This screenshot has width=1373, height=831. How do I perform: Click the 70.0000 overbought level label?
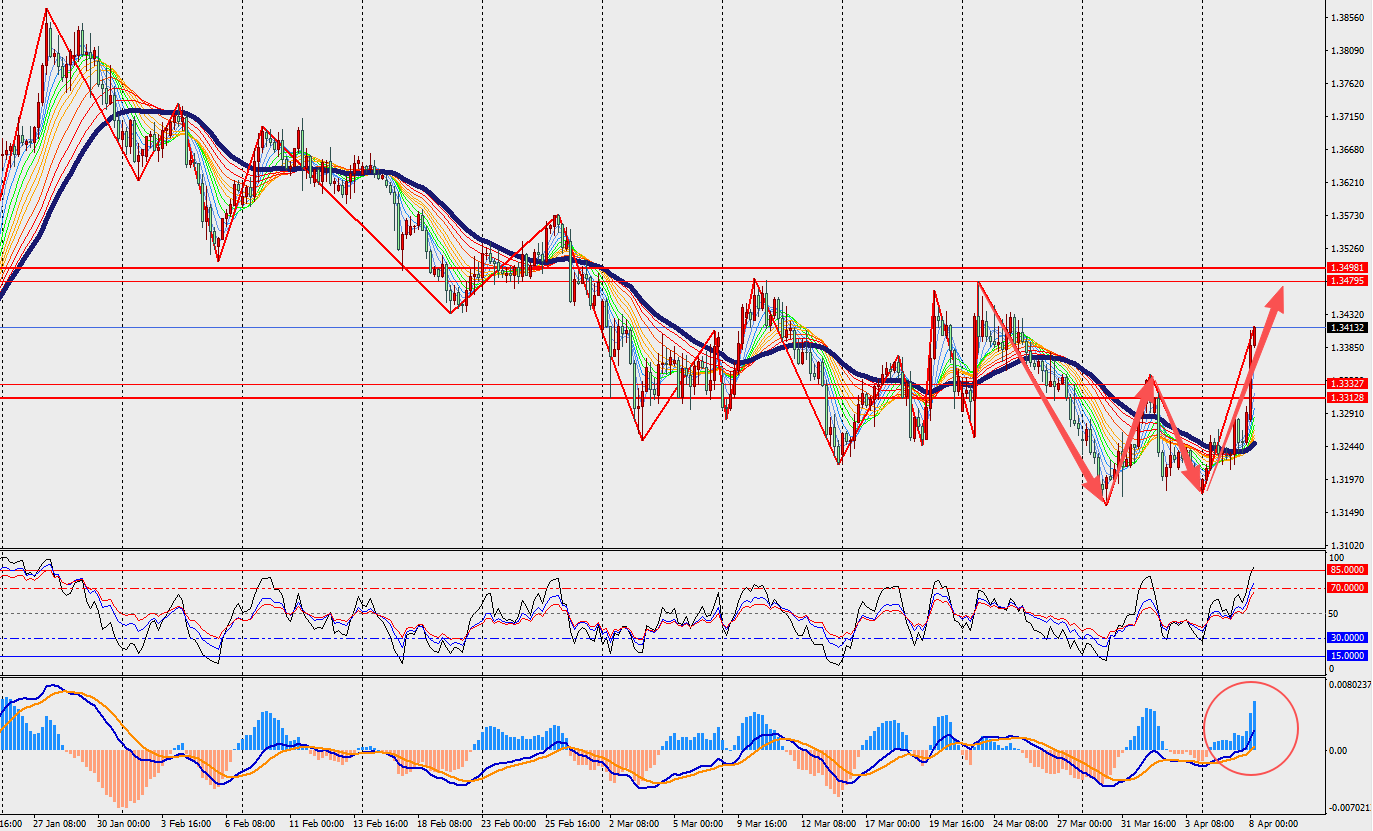1347,588
